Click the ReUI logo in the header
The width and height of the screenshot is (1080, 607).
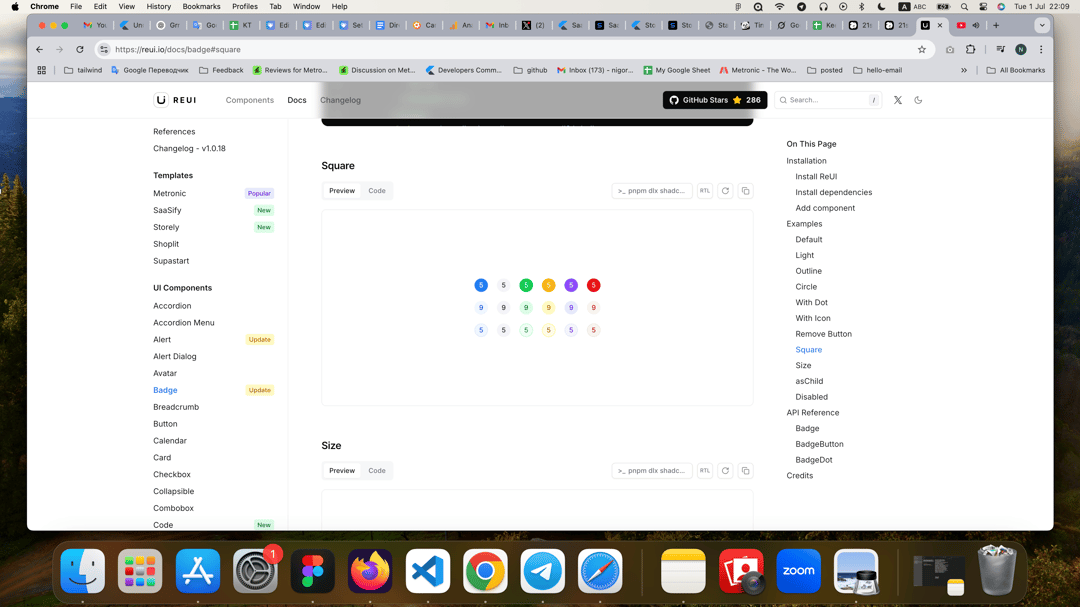[175, 100]
